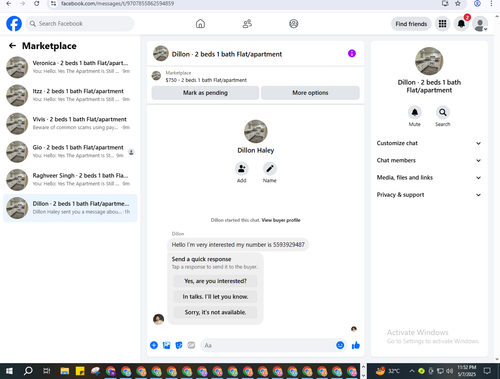Open more actions plus icon in composer
Viewport: 500px width, 379px height.
click(154, 345)
